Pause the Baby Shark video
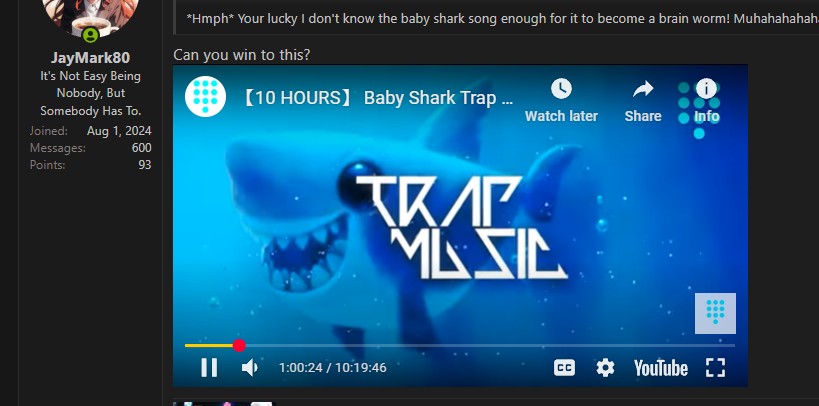 click(x=209, y=367)
